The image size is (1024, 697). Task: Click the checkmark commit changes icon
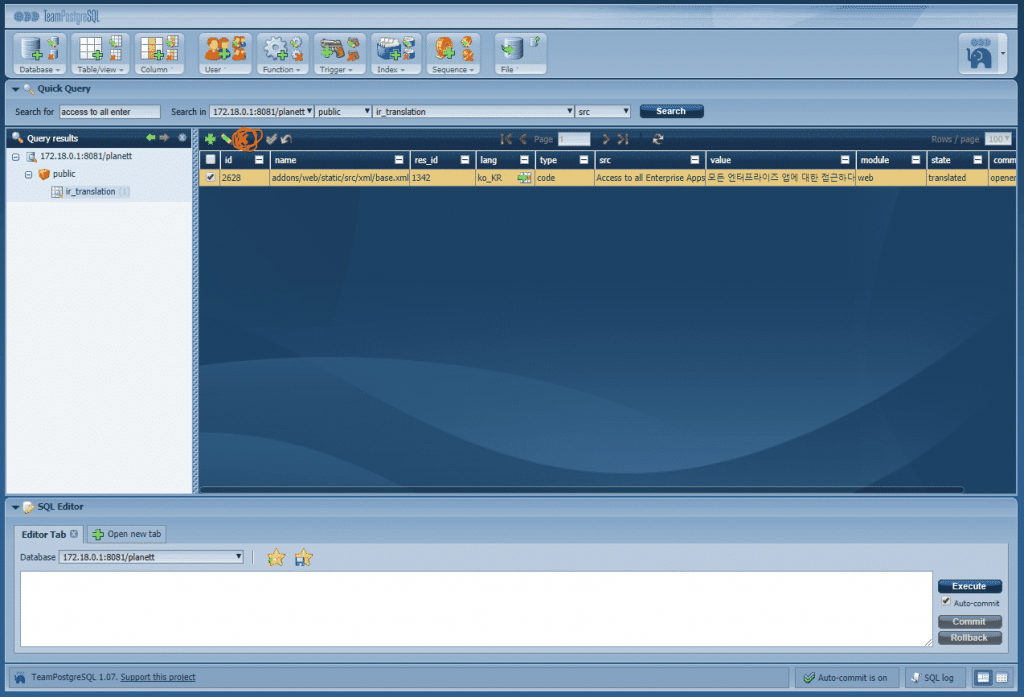pyautogui.click(x=271, y=138)
